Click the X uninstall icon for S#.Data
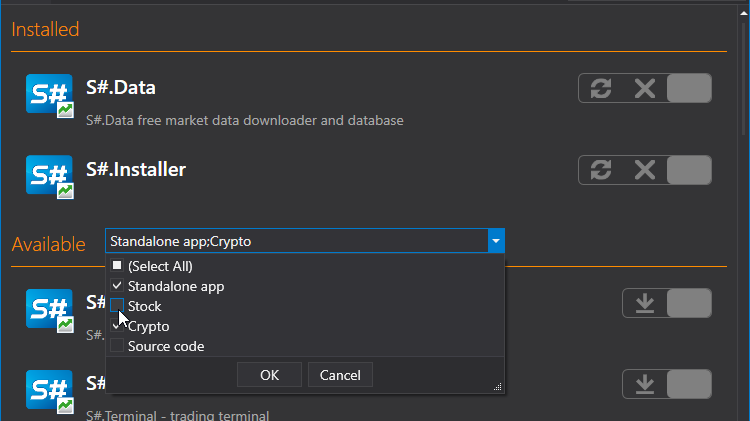The image size is (750, 421). tap(645, 89)
